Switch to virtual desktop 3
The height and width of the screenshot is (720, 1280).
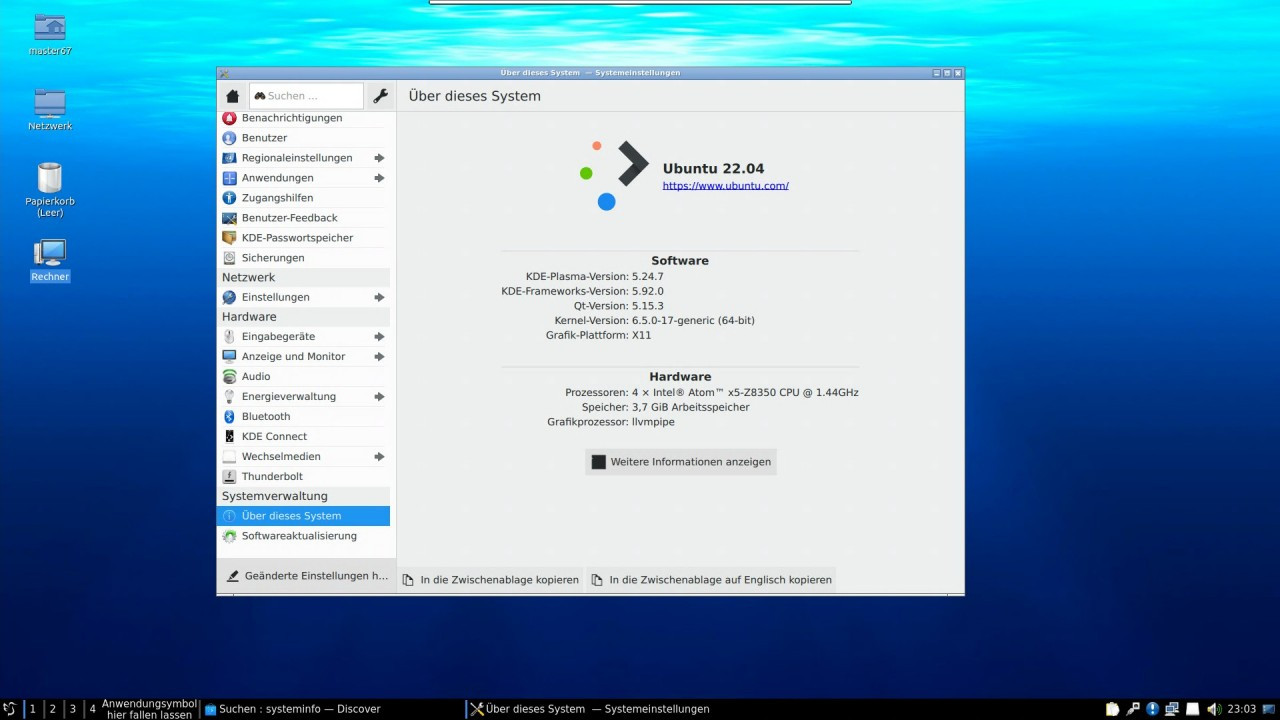tap(73, 709)
